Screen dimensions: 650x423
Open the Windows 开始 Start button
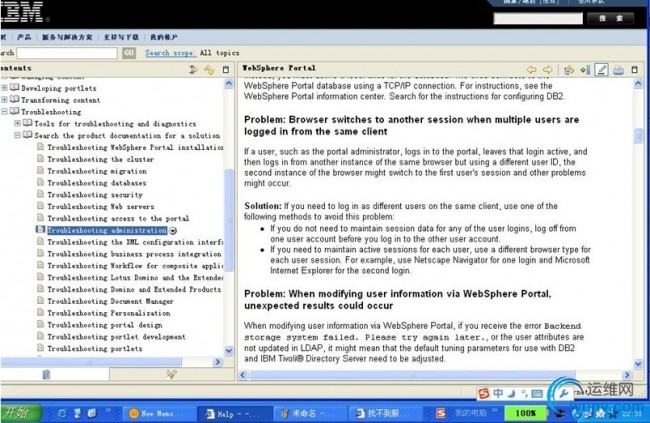(20, 413)
